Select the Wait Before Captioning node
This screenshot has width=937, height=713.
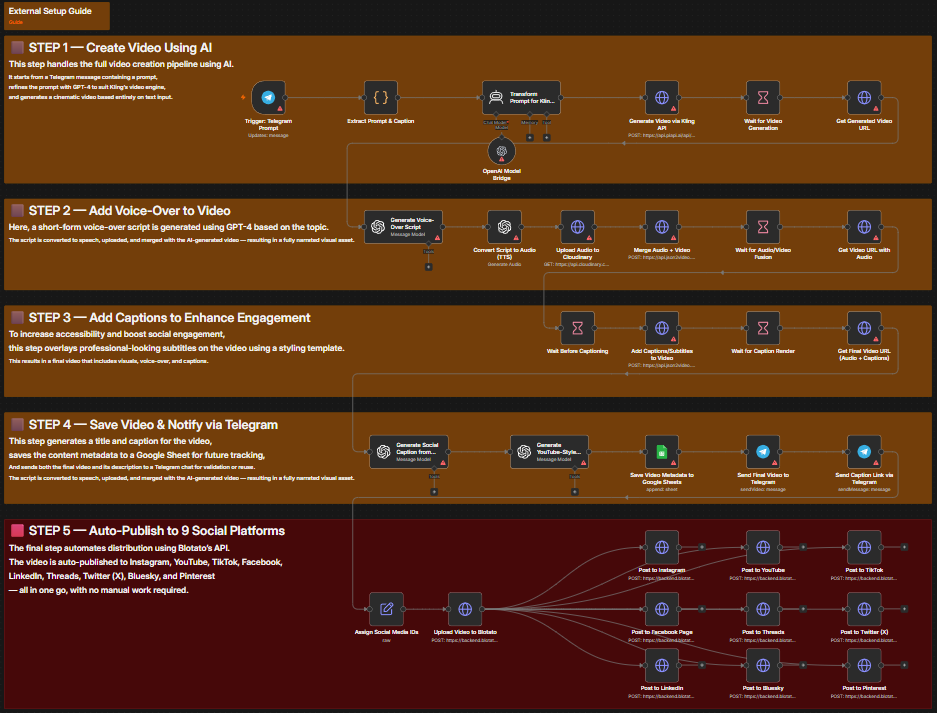[577, 328]
